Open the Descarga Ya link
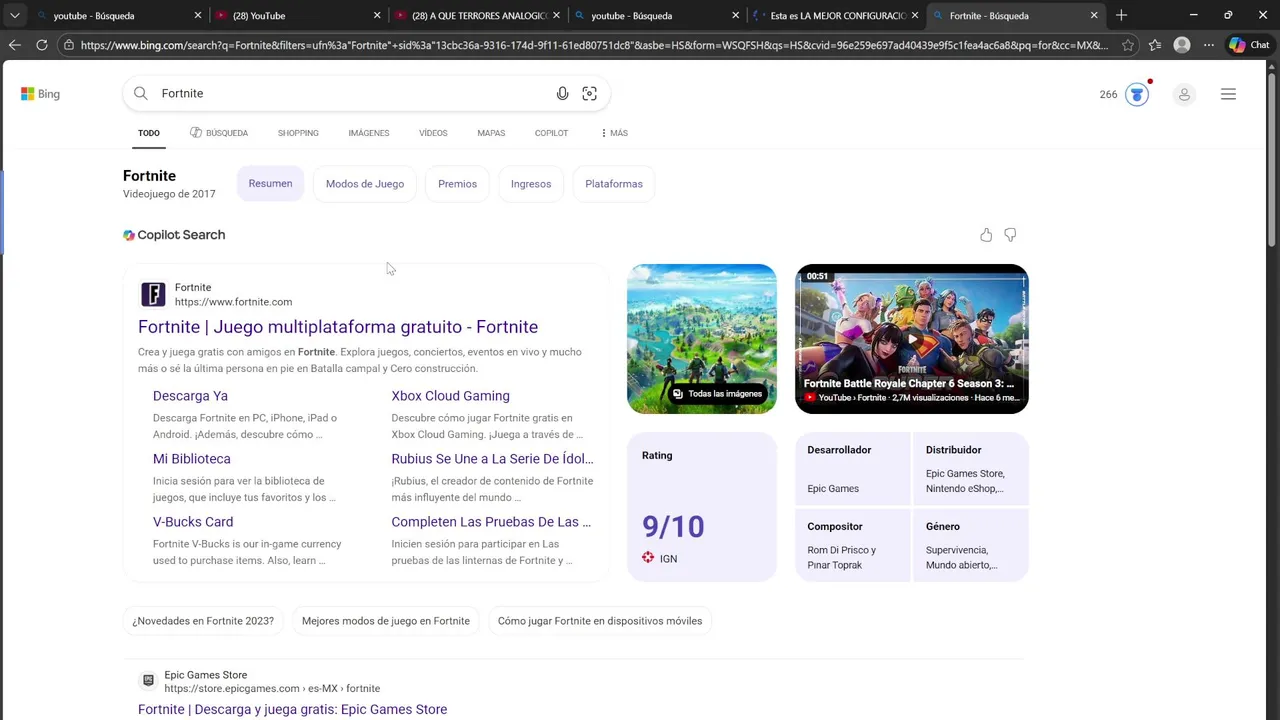 tap(190, 396)
